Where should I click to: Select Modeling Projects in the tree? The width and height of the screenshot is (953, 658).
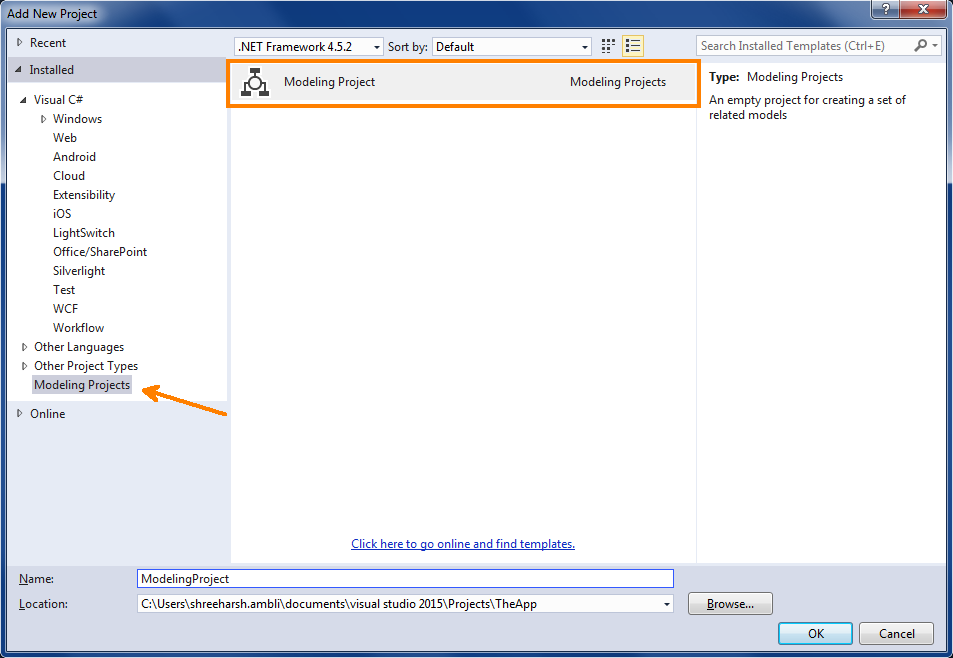click(82, 385)
